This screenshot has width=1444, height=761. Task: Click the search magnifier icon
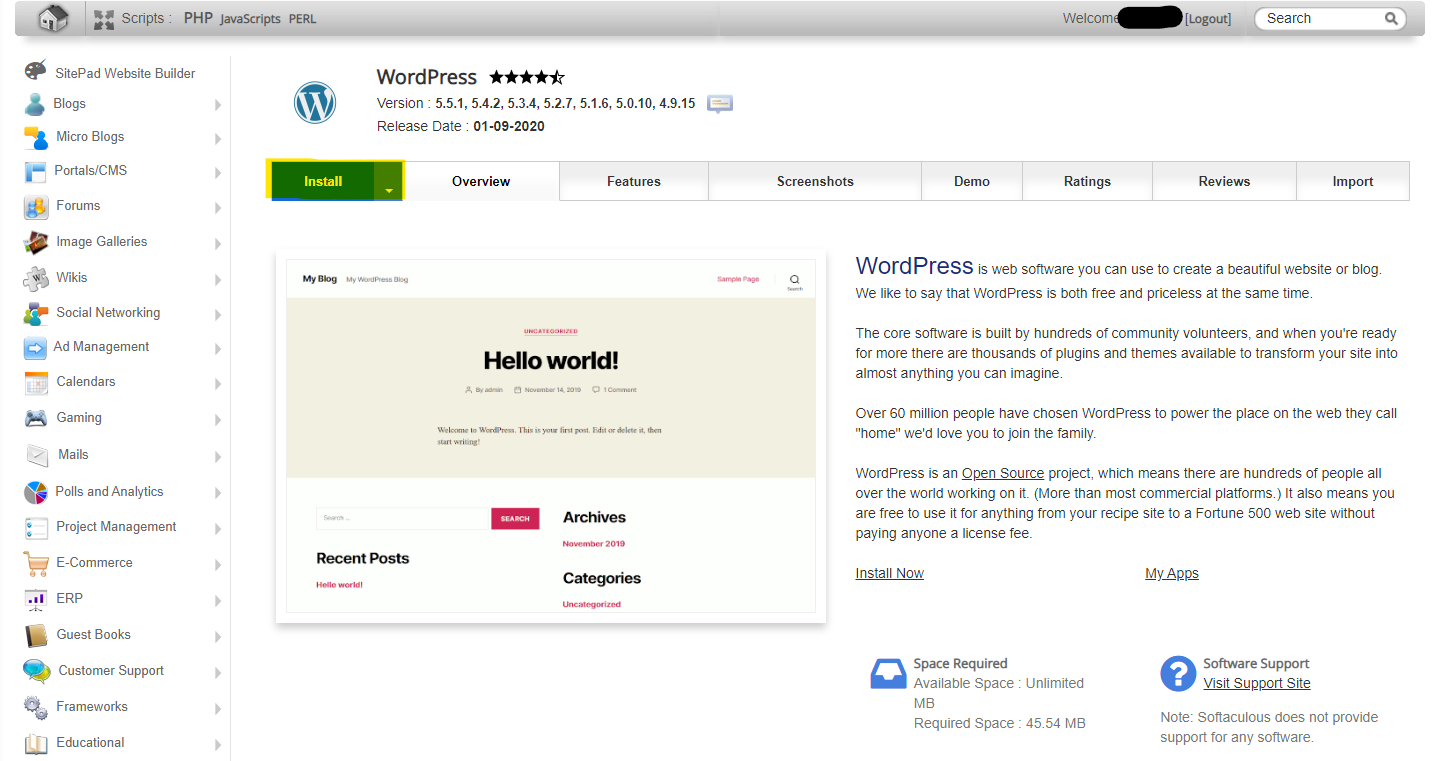pos(1391,18)
